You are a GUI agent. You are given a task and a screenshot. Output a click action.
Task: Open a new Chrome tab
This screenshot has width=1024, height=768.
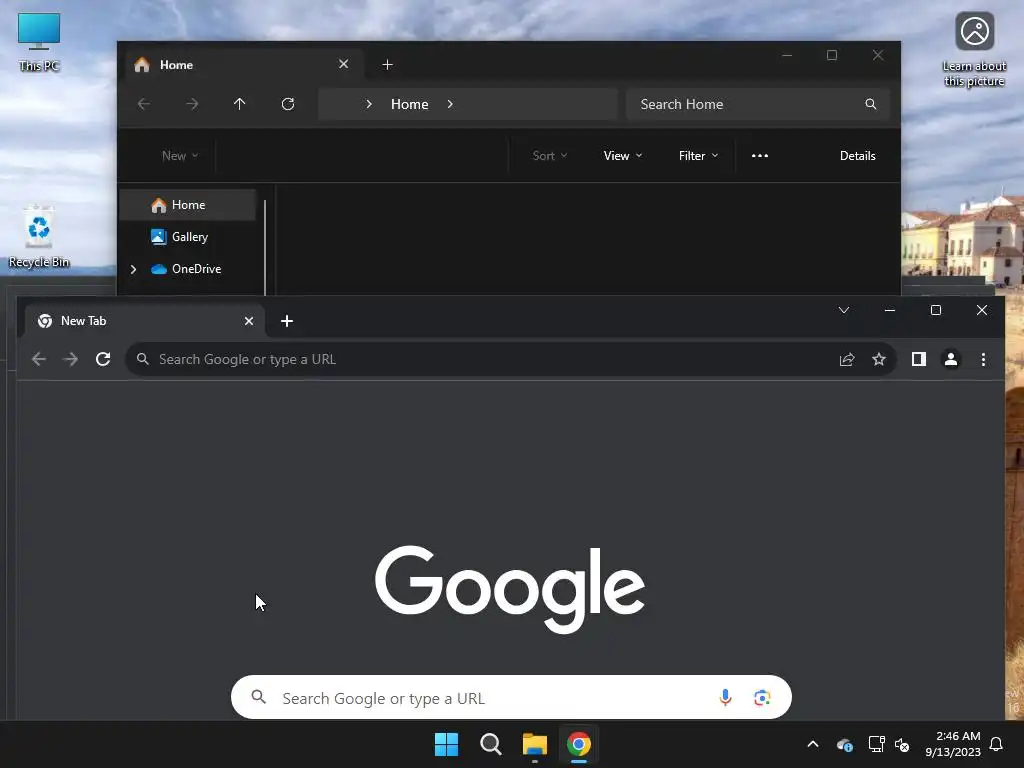tap(287, 321)
